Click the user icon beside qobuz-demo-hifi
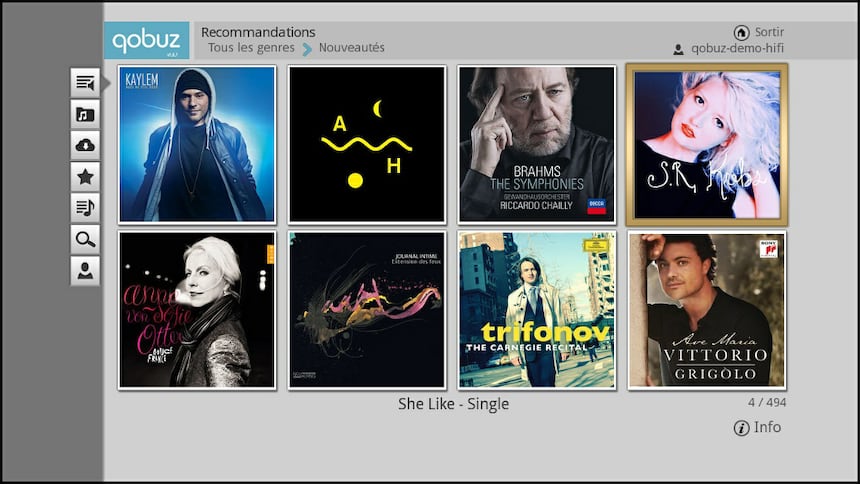 [x=678, y=49]
